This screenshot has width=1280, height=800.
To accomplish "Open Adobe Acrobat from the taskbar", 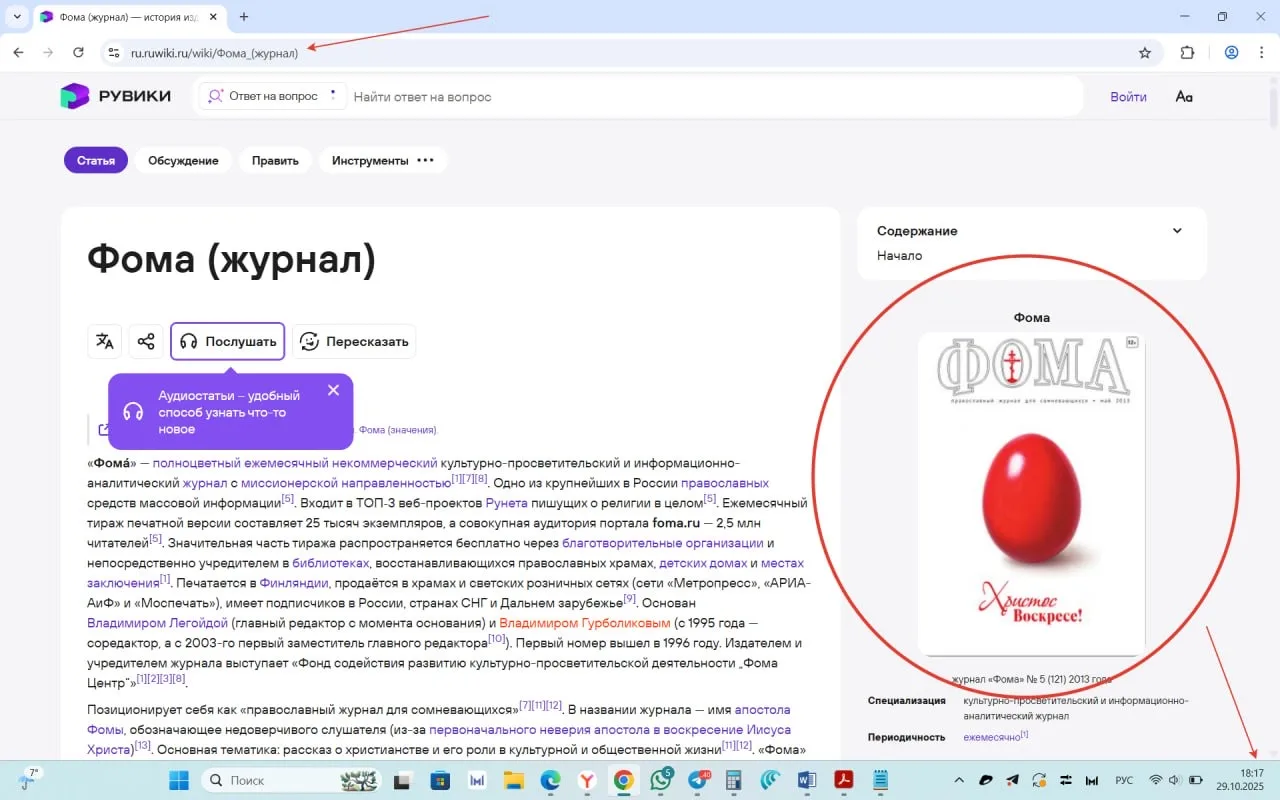I will [844, 780].
